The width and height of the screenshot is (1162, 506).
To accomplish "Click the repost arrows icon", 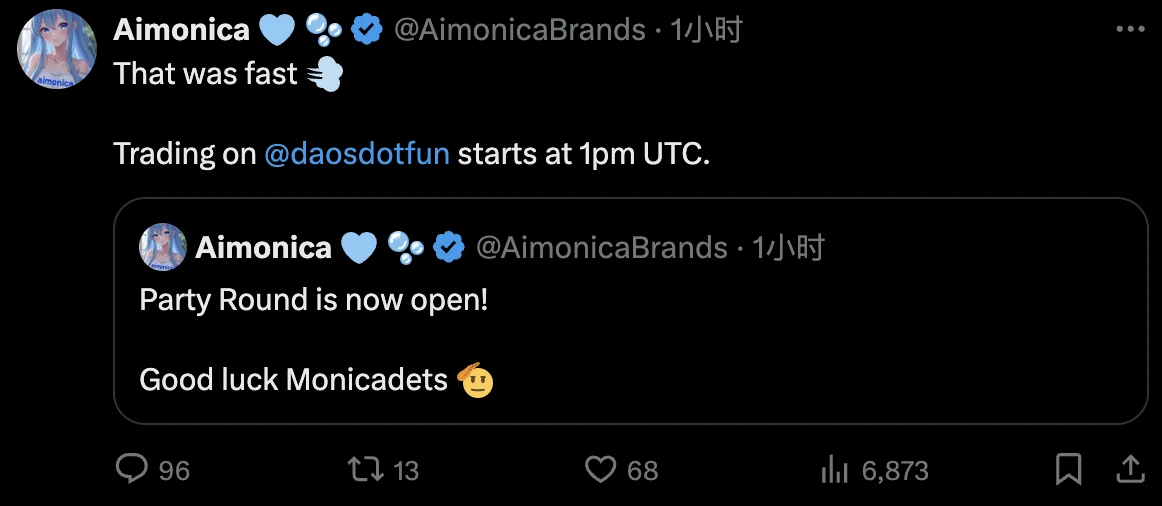I will (x=364, y=469).
